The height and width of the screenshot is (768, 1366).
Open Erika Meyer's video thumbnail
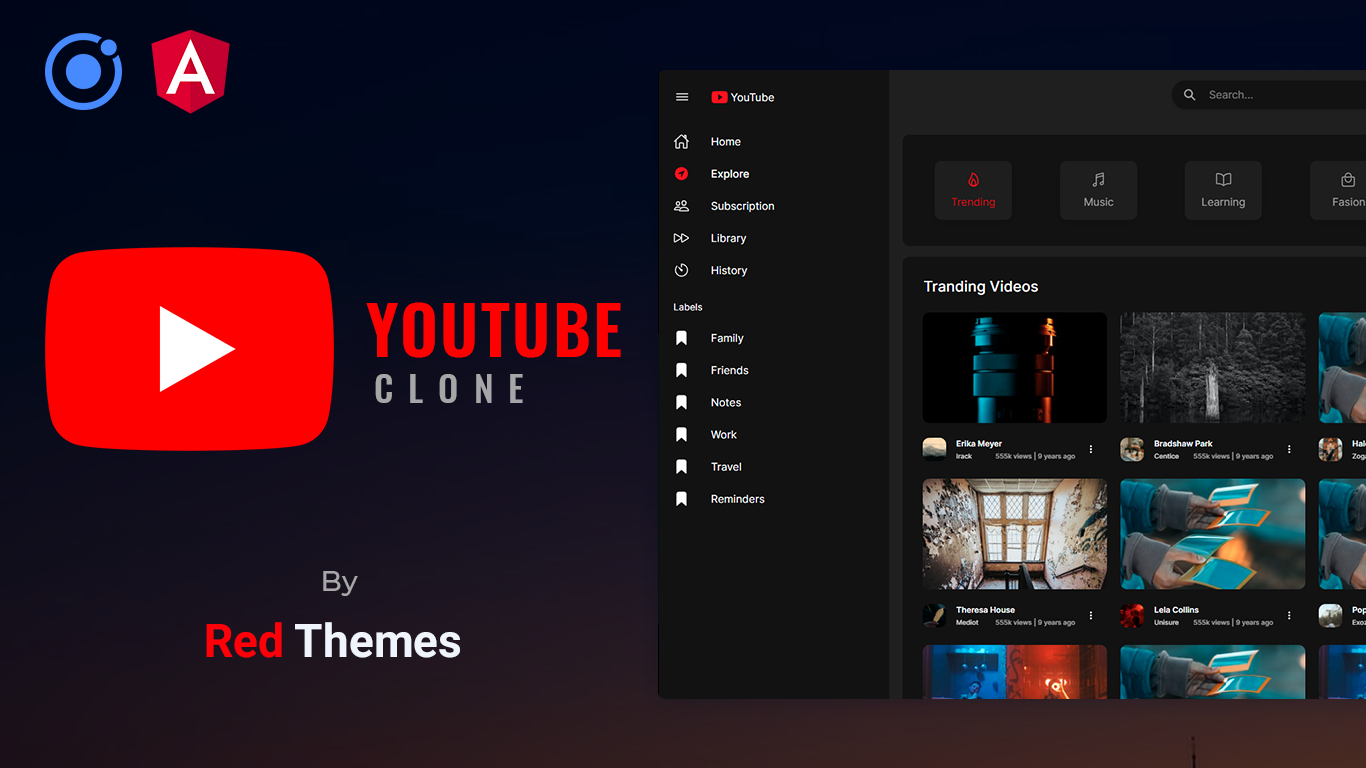pos(1015,367)
